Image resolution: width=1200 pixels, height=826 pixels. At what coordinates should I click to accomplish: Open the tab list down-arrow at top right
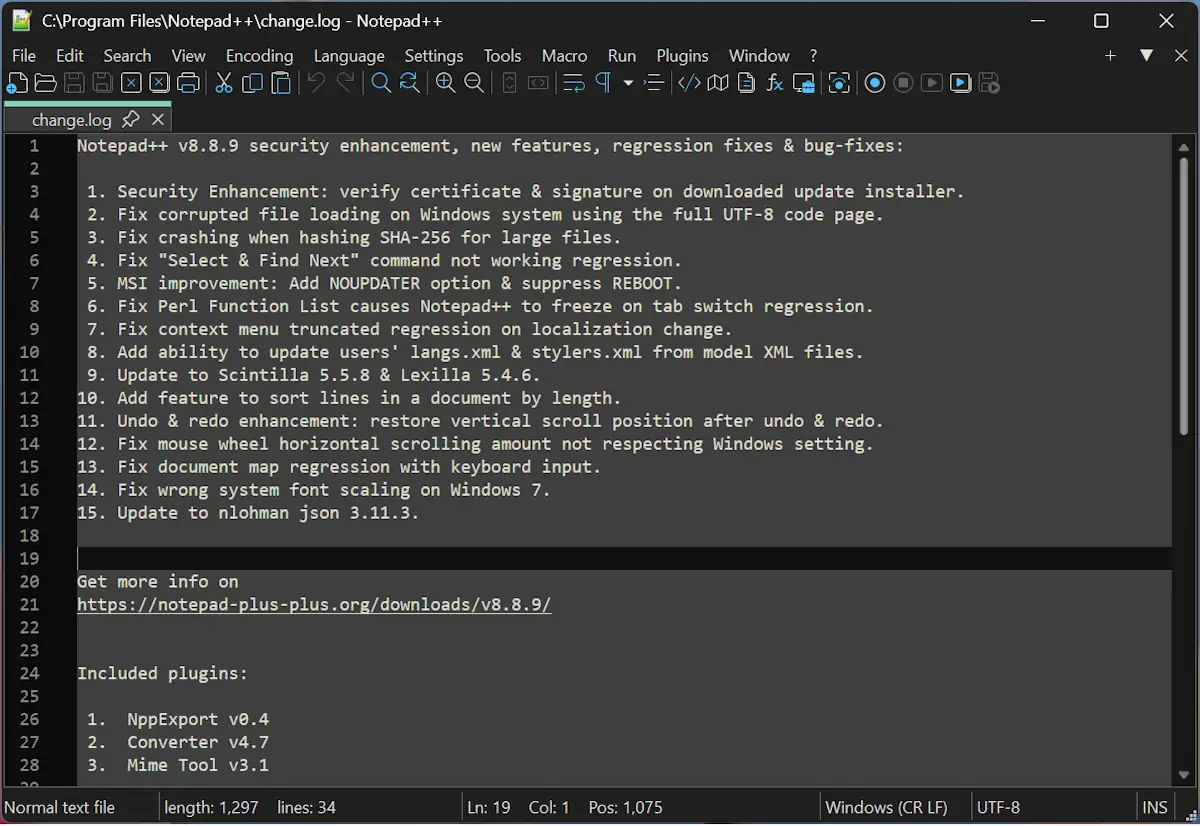[x=1147, y=56]
